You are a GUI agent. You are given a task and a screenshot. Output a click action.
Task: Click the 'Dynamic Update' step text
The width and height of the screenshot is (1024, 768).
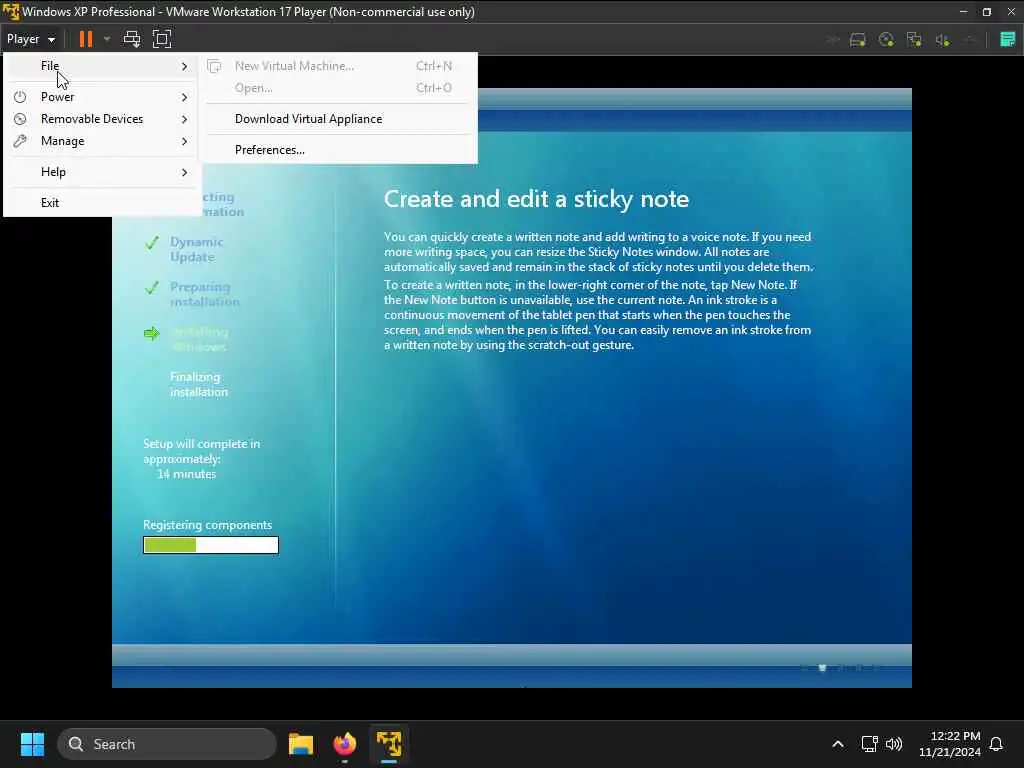tap(197, 249)
